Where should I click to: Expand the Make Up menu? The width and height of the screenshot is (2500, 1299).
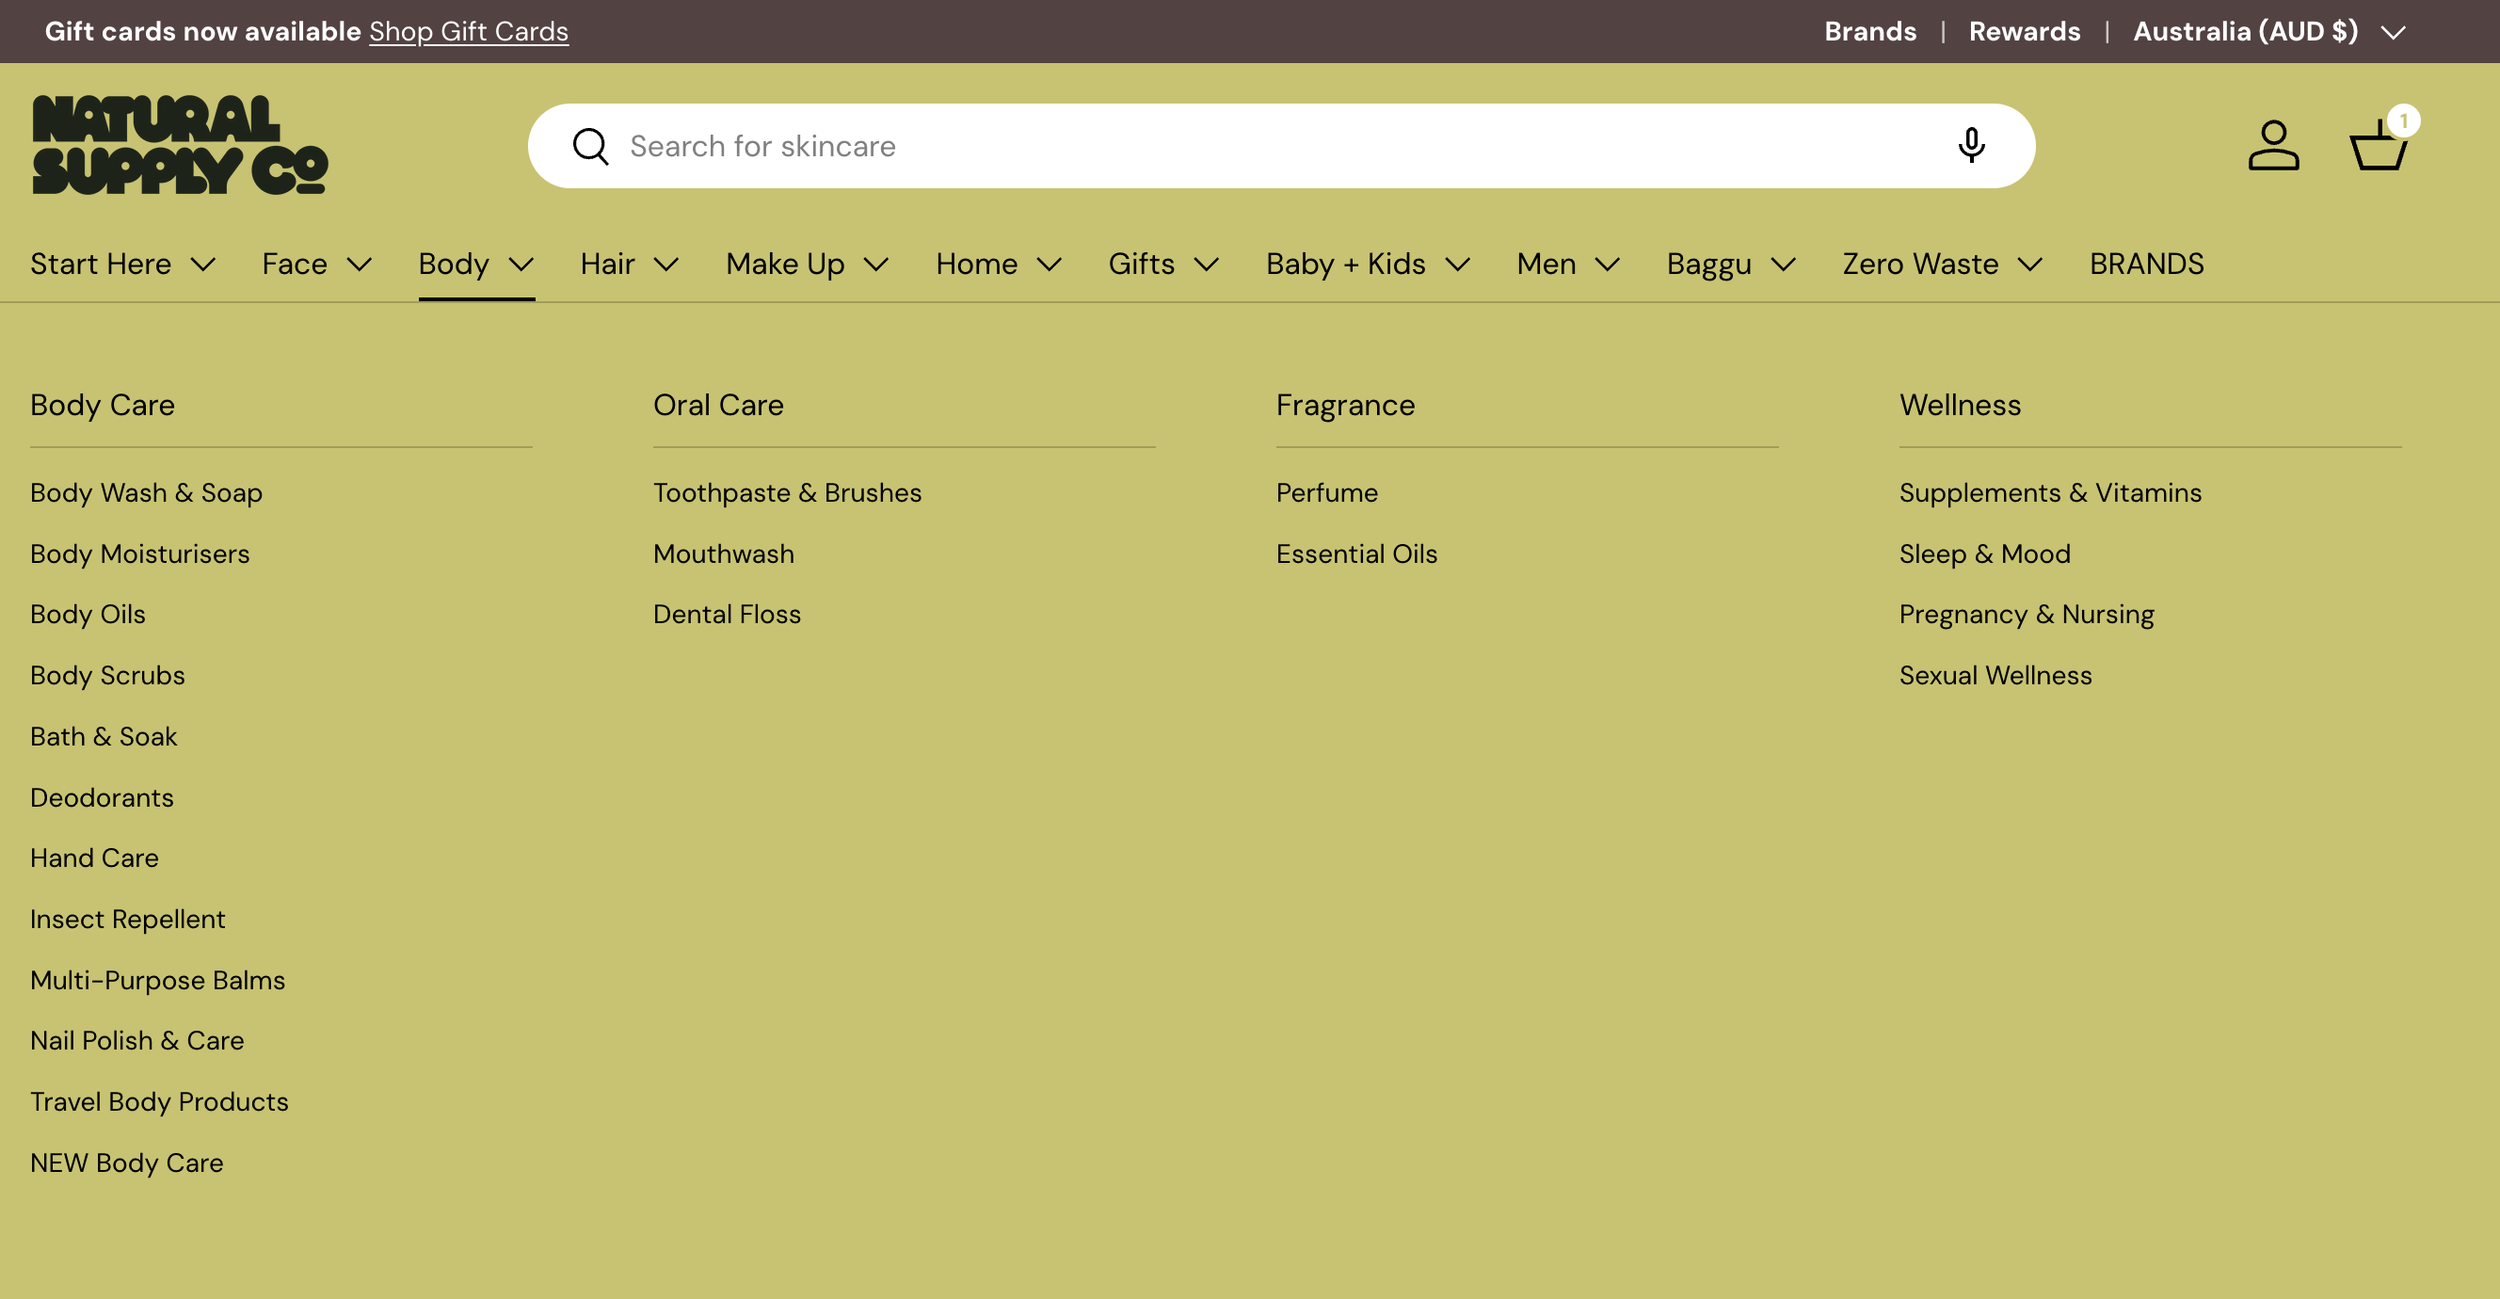[807, 264]
